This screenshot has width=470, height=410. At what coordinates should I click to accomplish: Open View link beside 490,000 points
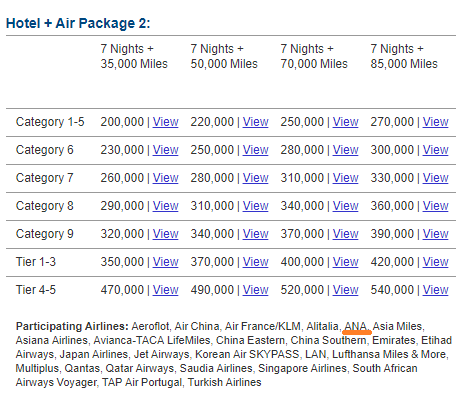pos(255,290)
